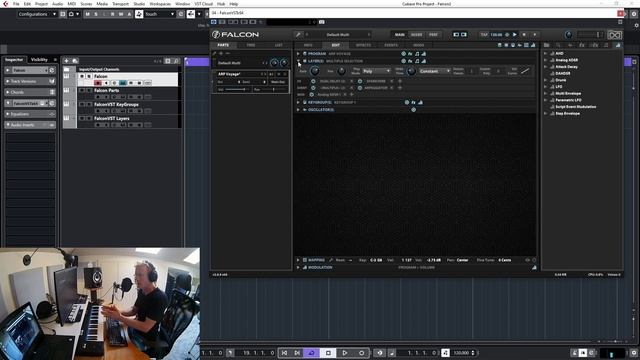Open the File menu
The image size is (640, 360).
(x=16, y=4)
